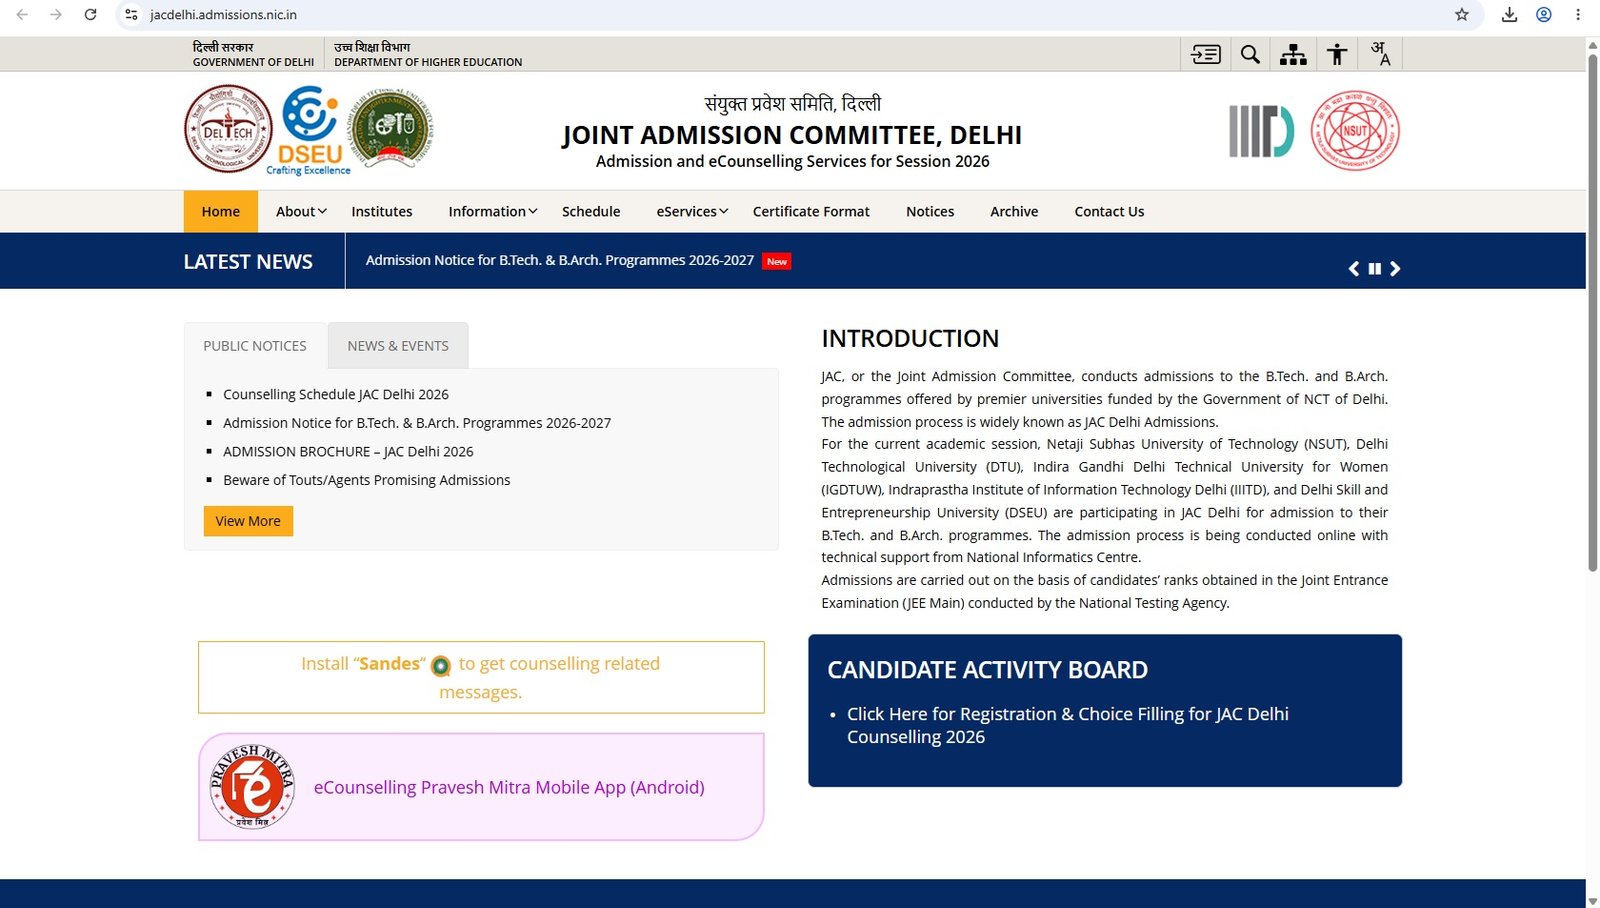This screenshot has height=908, width=1600.
Task: Open the sitemap icon
Action: point(1293,54)
